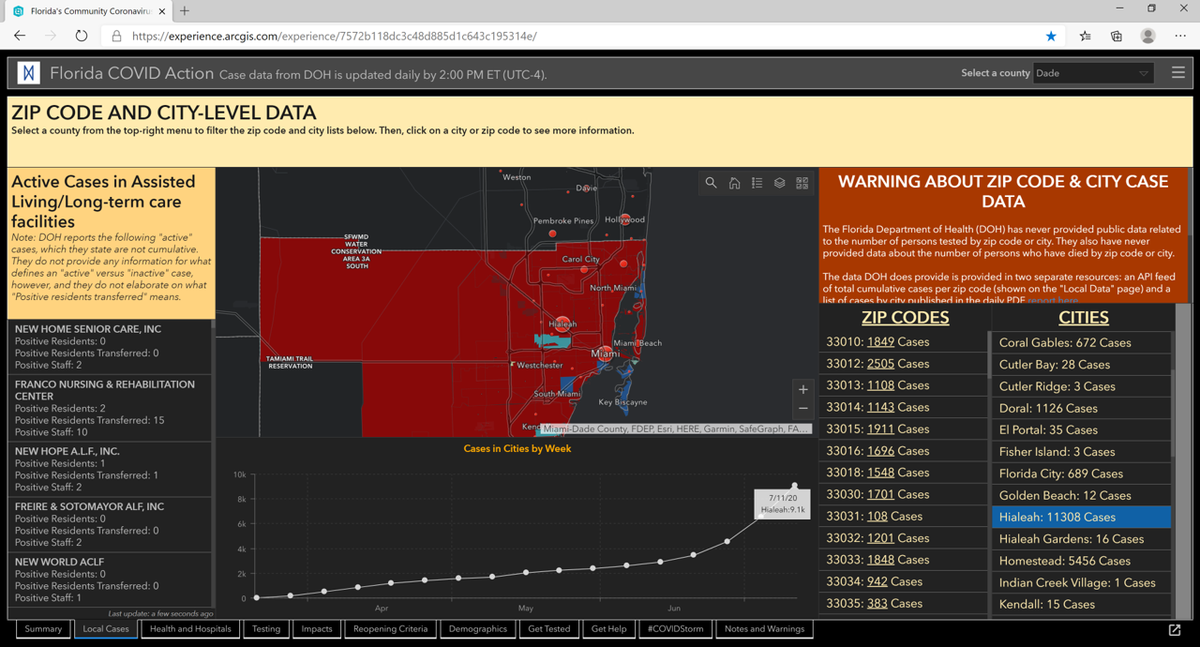Open the Demographics tab
Image resolution: width=1200 pixels, height=647 pixels.
(x=478, y=629)
